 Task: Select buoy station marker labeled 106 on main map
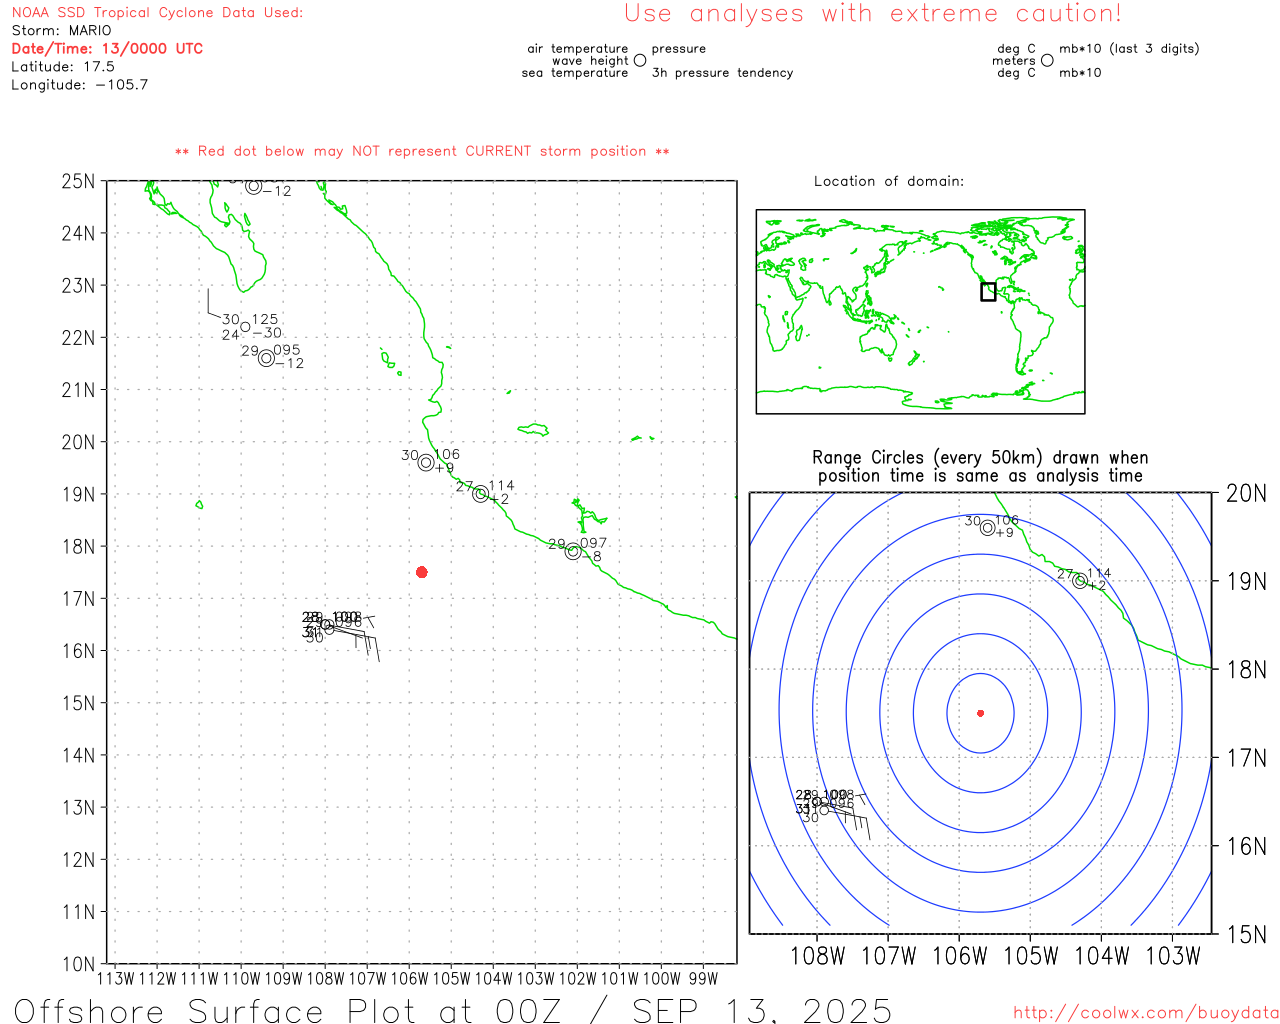coord(426,462)
